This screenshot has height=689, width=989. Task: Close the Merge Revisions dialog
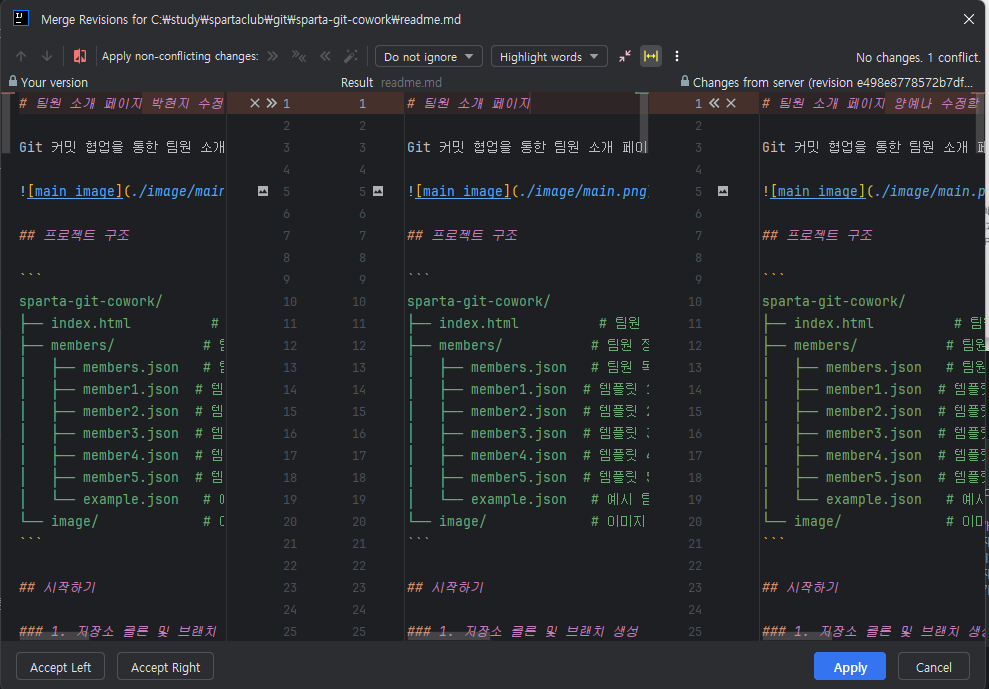pos(969,19)
